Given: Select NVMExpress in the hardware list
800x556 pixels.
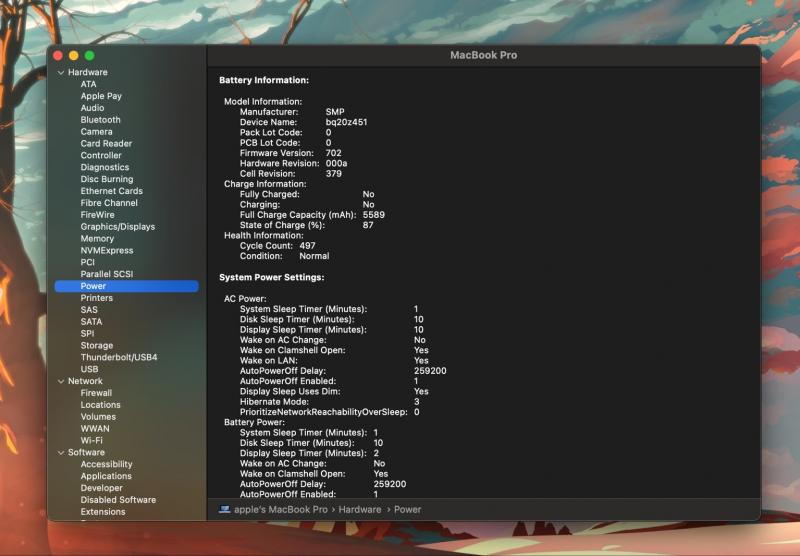Looking at the screenshot, I should 107,251.
